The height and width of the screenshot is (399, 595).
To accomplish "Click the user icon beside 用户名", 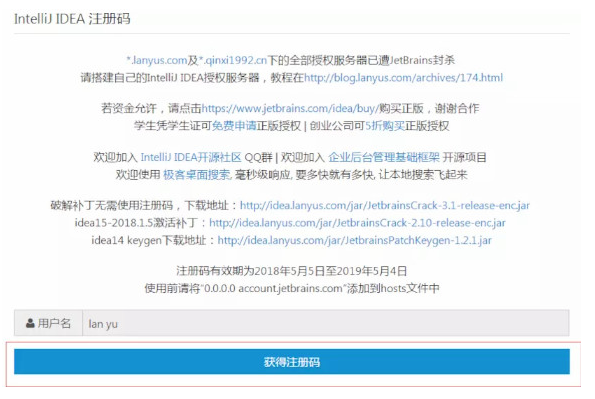I will [30, 323].
